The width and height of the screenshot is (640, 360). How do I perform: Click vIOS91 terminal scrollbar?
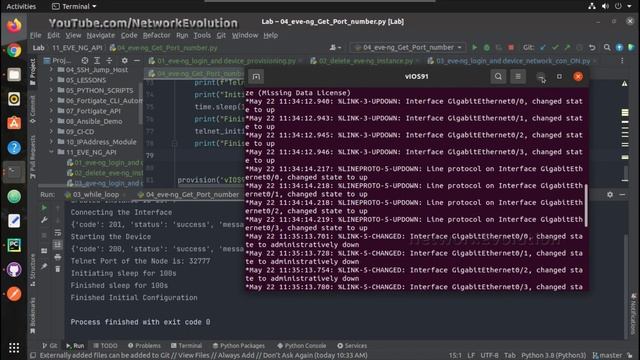[x=586, y=205]
